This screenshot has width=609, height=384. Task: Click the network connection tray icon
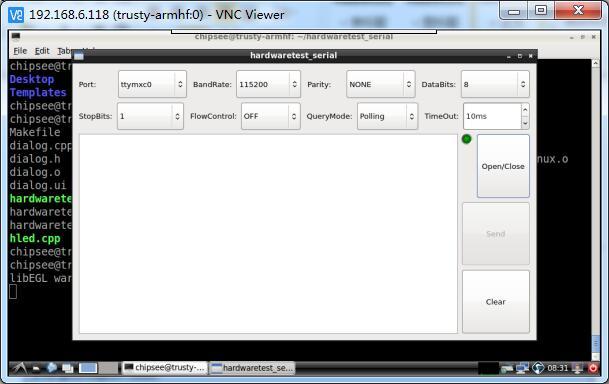[522, 368]
